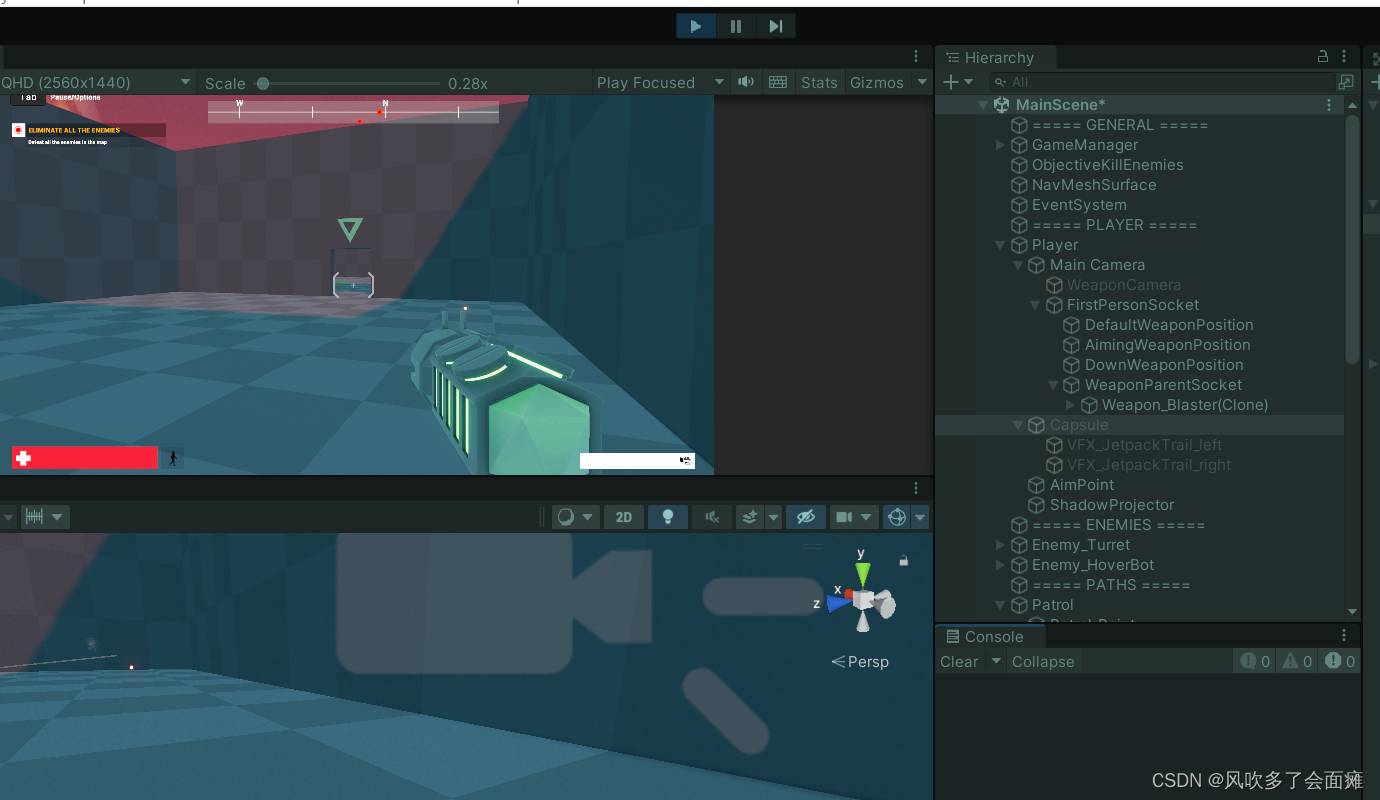The height and width of the screenshot is (800, 1380).
Task: Collapse the Player object
Action: (1000, 245)
